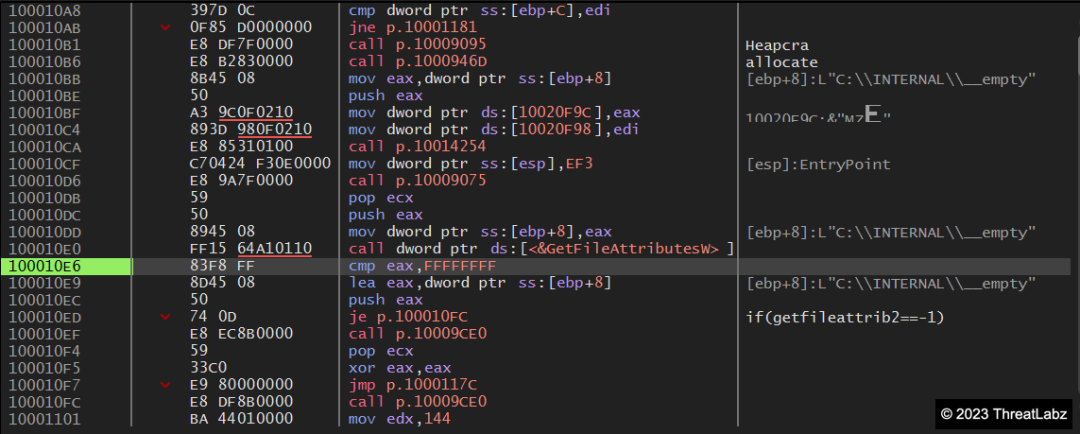1080x434 pixels.
Task: Click the if(getfileattrib2==-1) comment
Action: pos(845,317)
